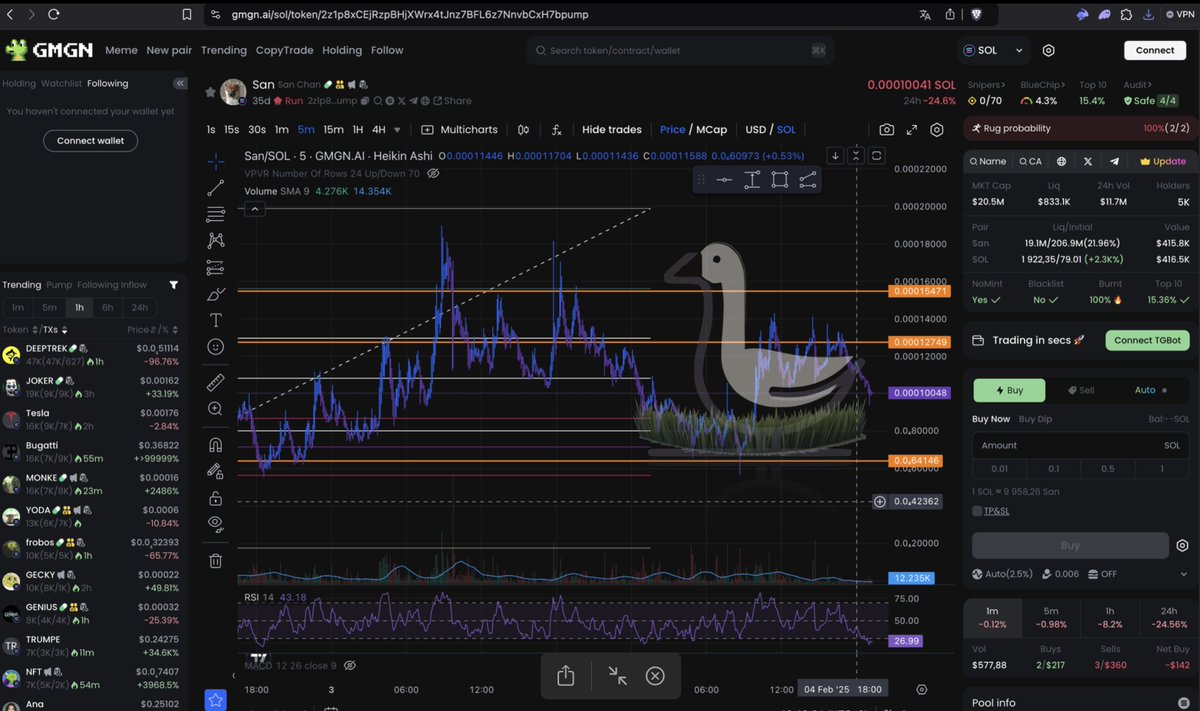Toggle chart sync refresh button
Screen dimensions: 1200x711
click(877, 155)
